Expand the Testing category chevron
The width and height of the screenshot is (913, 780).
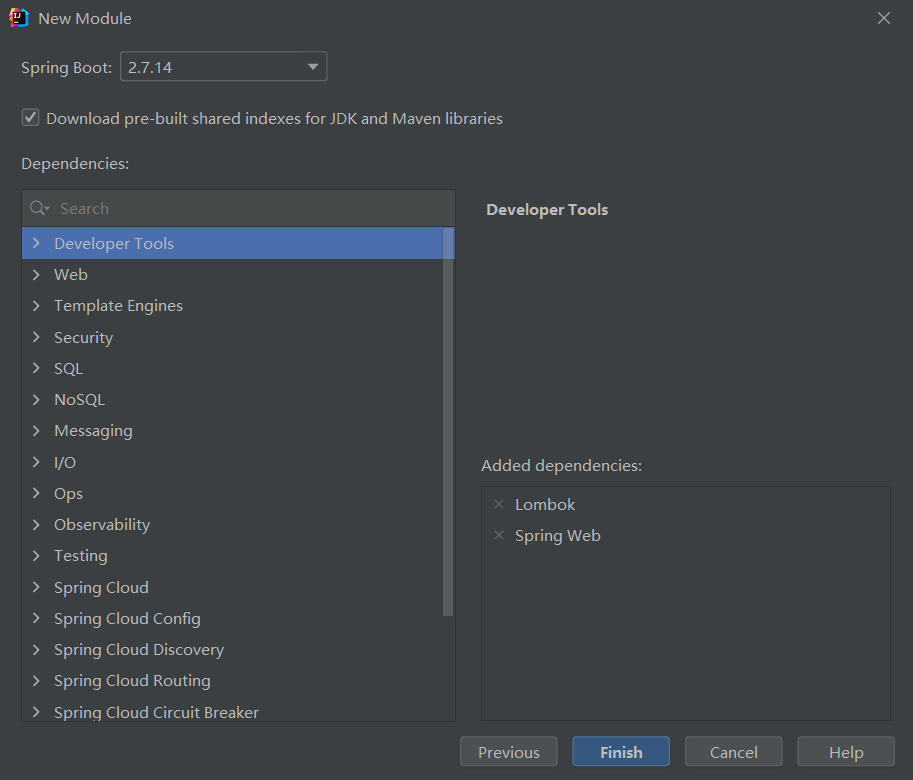point(36,556)
